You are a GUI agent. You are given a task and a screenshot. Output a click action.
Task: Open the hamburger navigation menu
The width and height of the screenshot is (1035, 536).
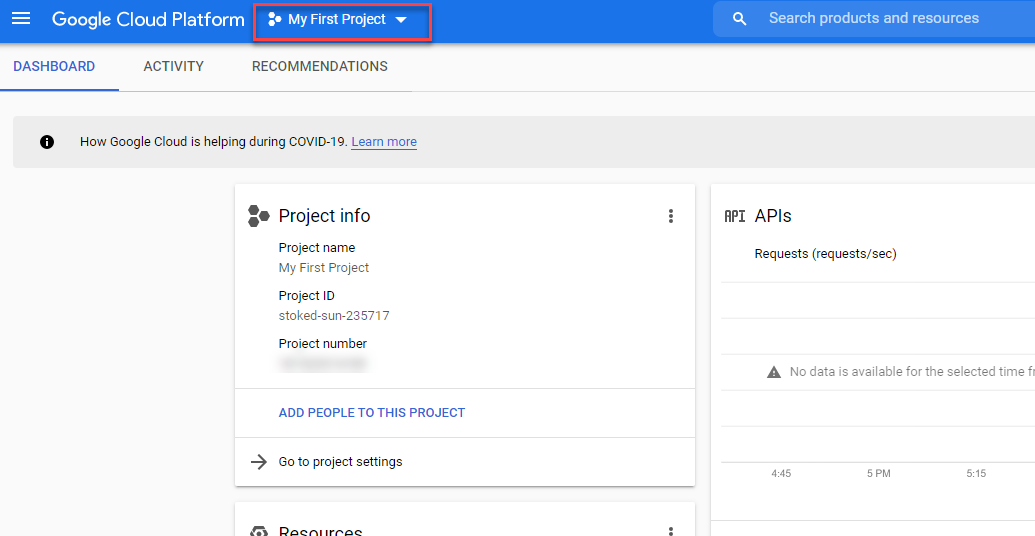21,19
